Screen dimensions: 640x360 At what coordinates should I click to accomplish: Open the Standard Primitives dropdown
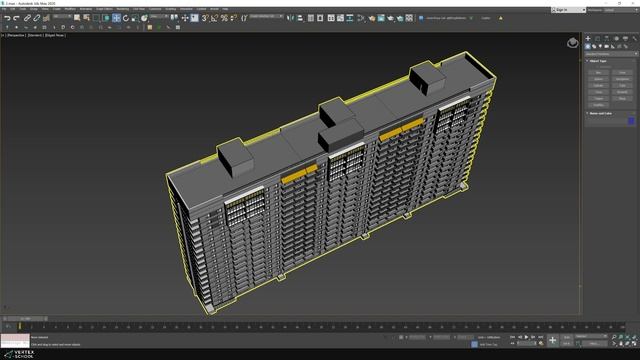coord(611,54)
